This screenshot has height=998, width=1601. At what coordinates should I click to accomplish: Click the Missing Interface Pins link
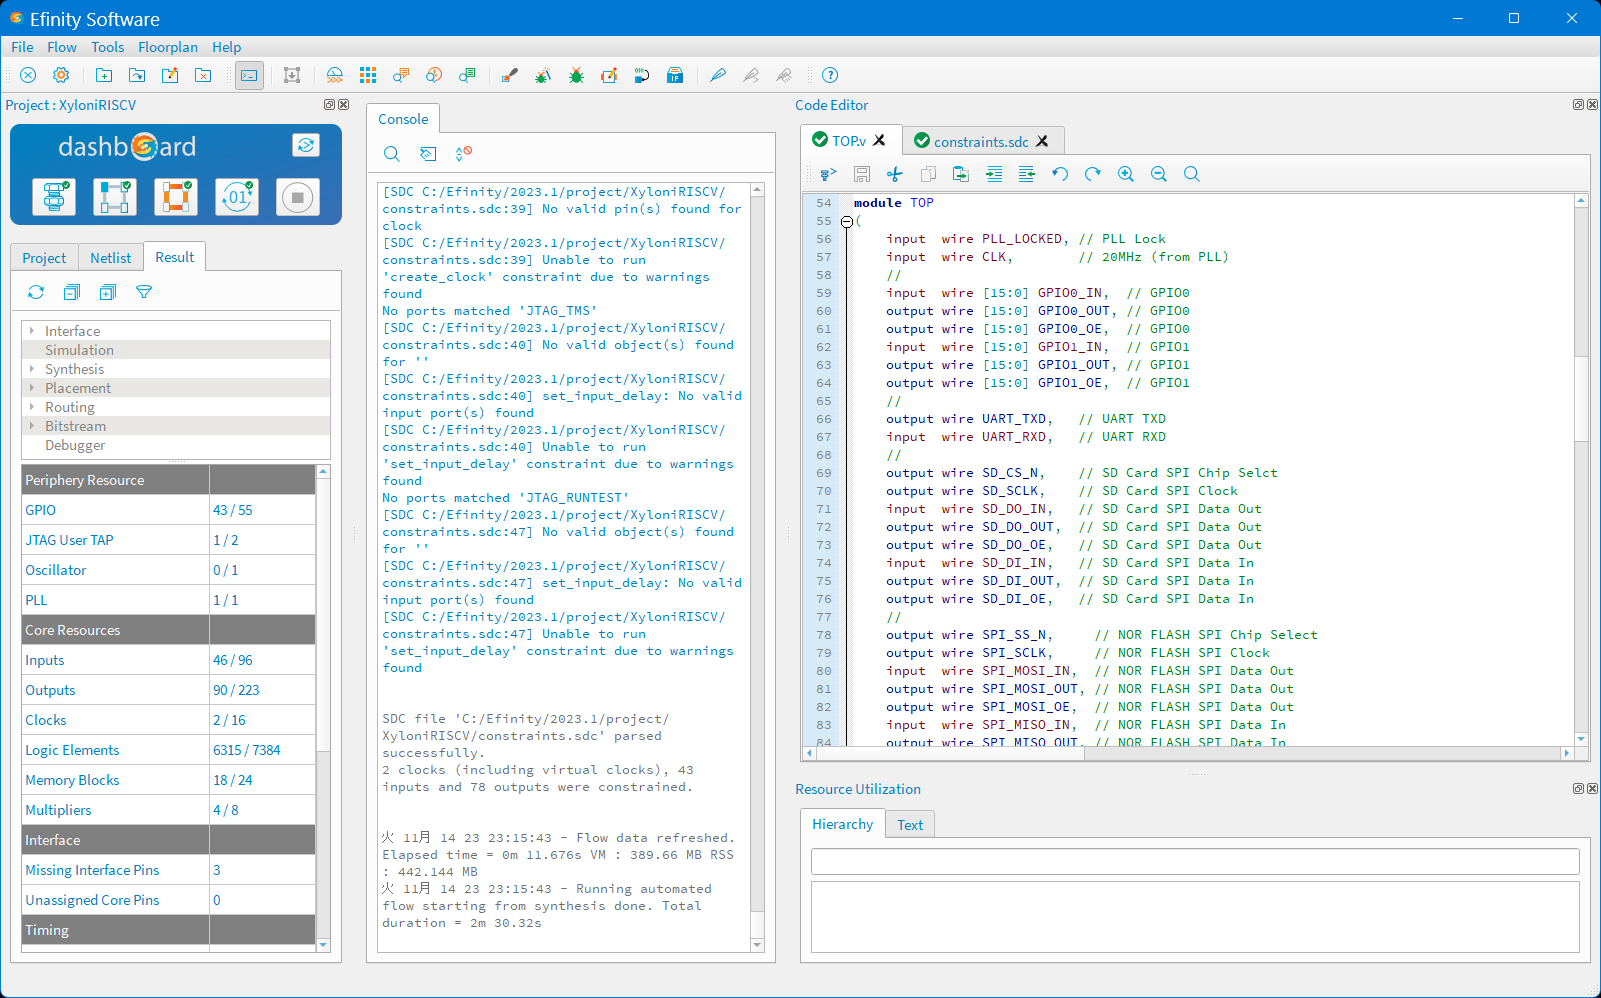pos(92,870)
